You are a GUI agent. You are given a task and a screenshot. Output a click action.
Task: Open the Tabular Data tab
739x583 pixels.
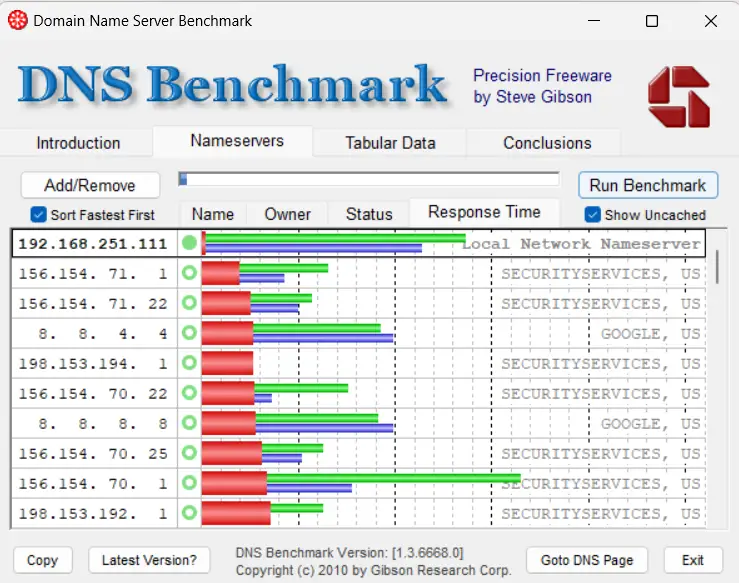click(x=390, y=143)
